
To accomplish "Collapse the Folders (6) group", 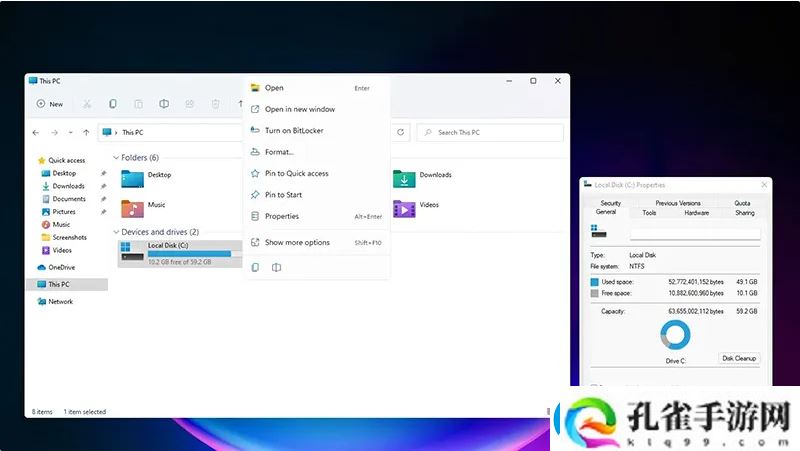I will pos(116,158).
